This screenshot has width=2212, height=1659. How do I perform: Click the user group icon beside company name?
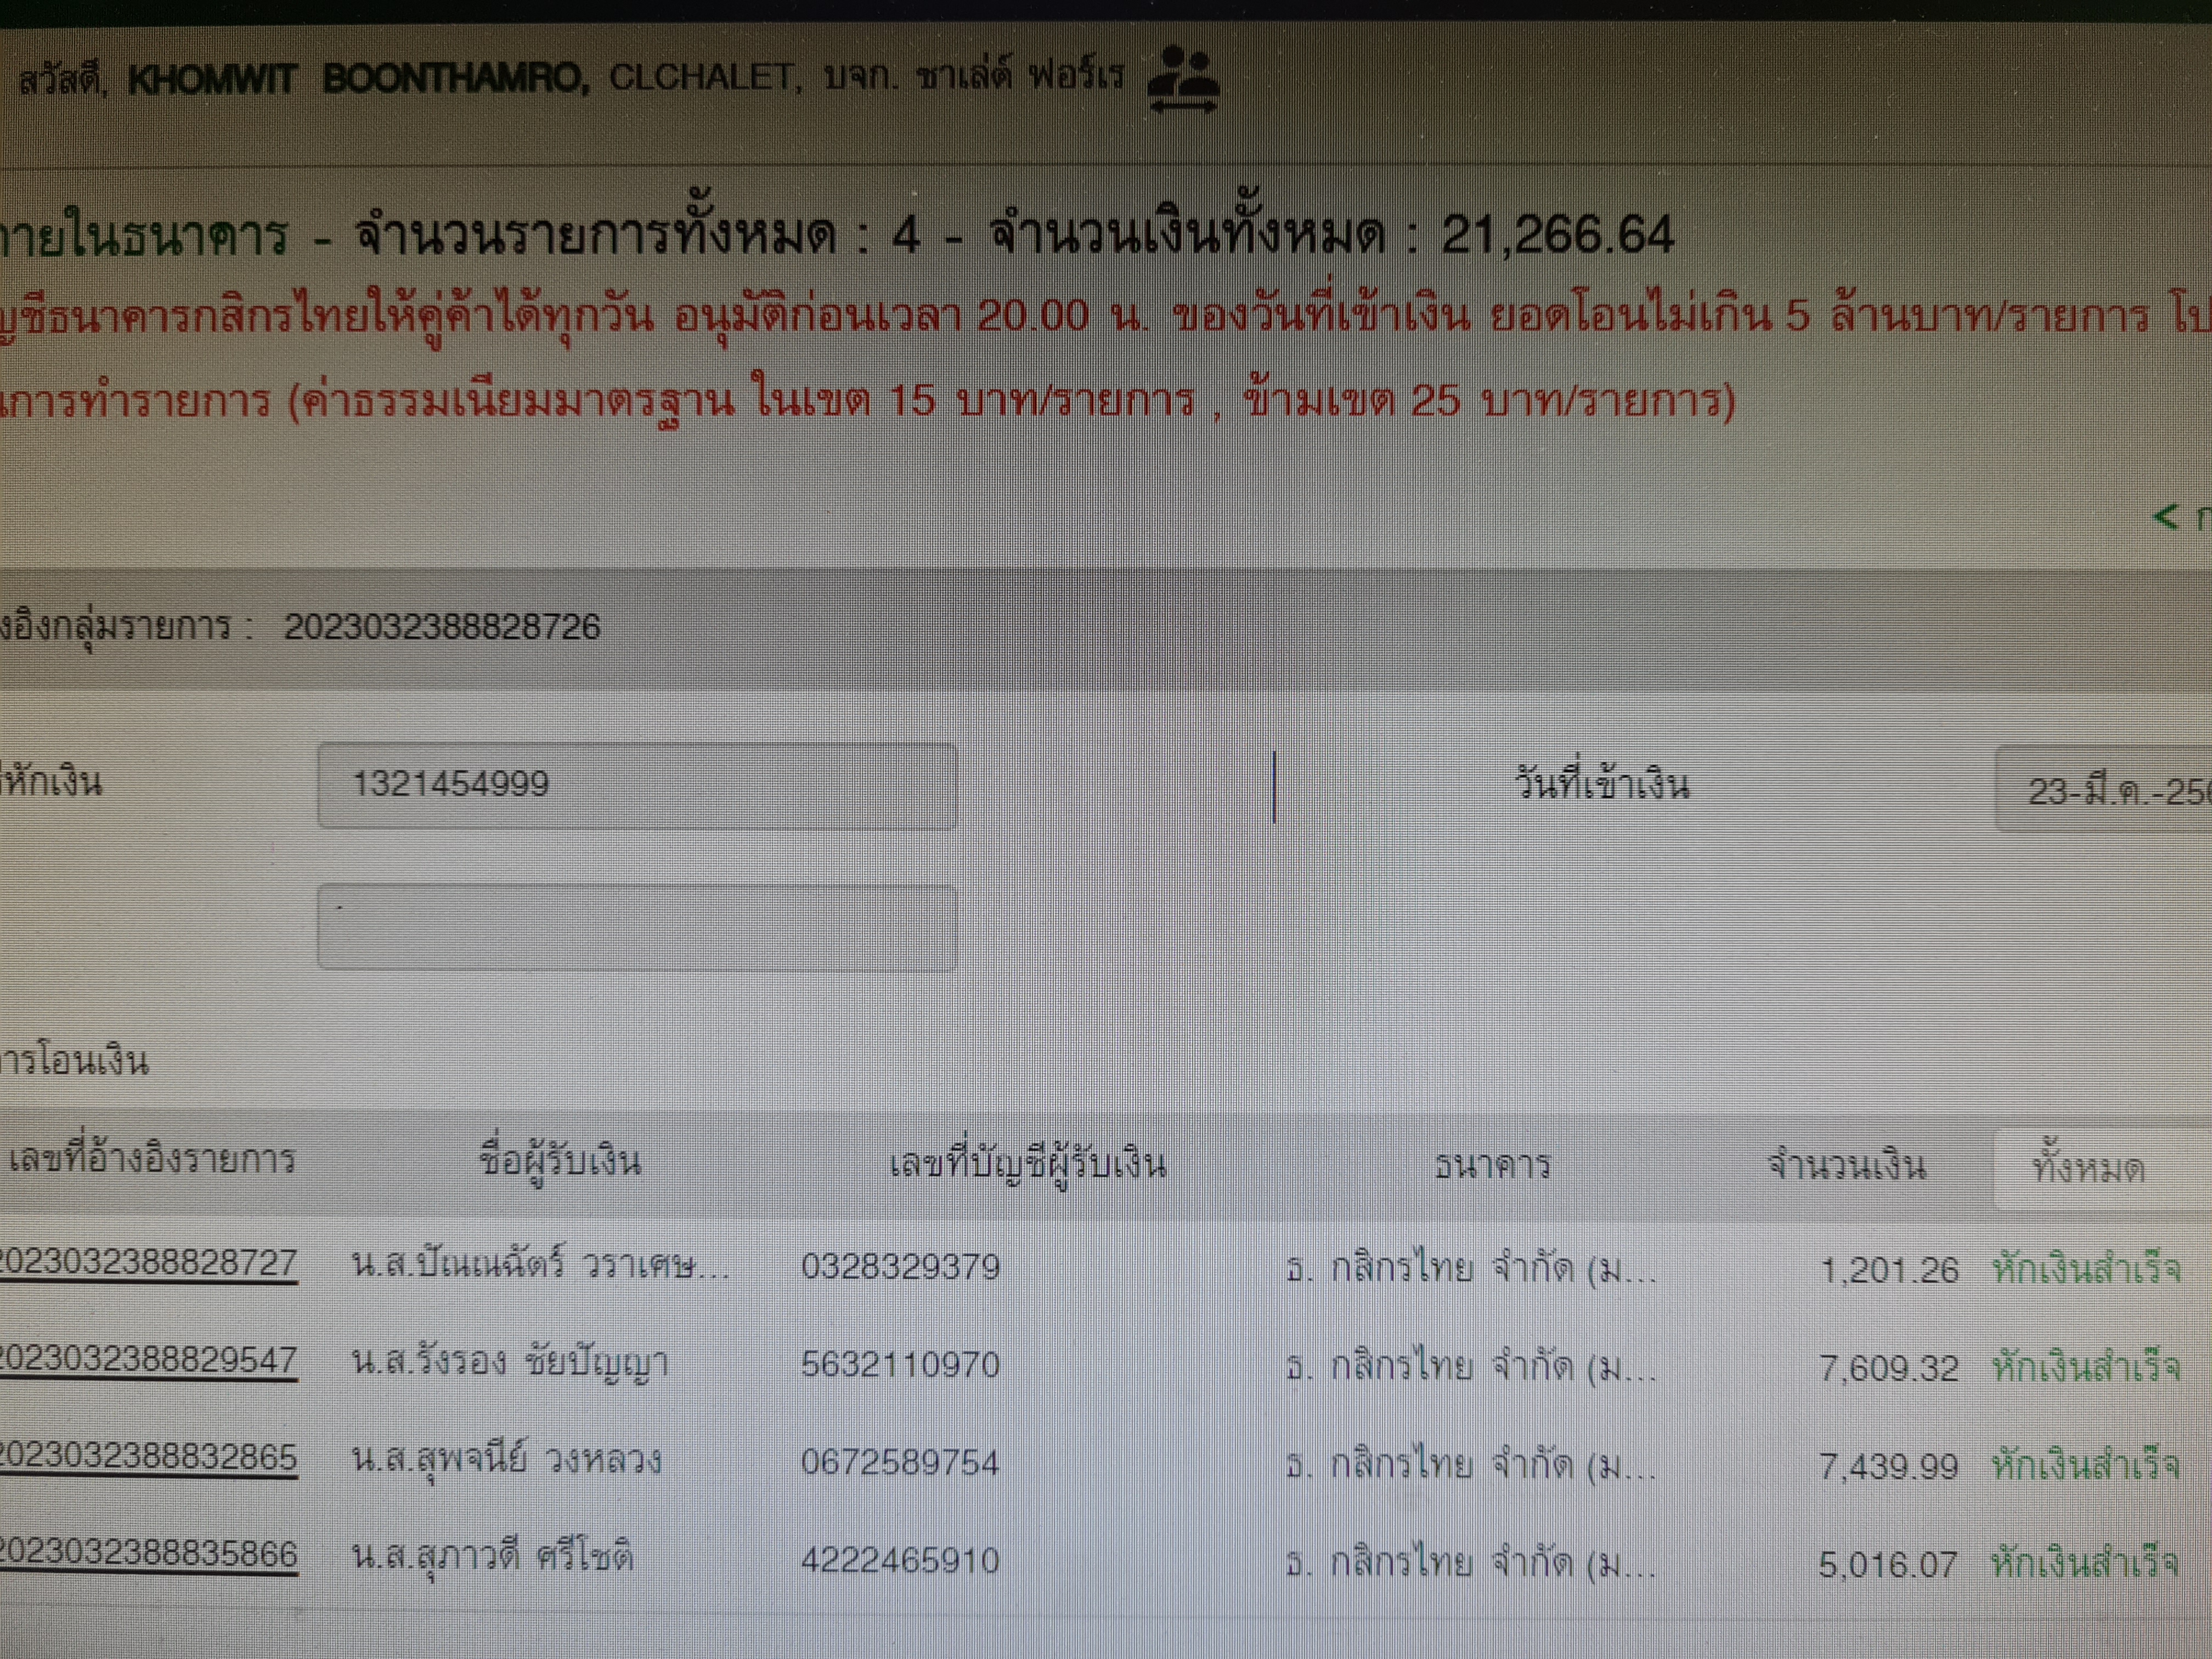pos(1183,80)
